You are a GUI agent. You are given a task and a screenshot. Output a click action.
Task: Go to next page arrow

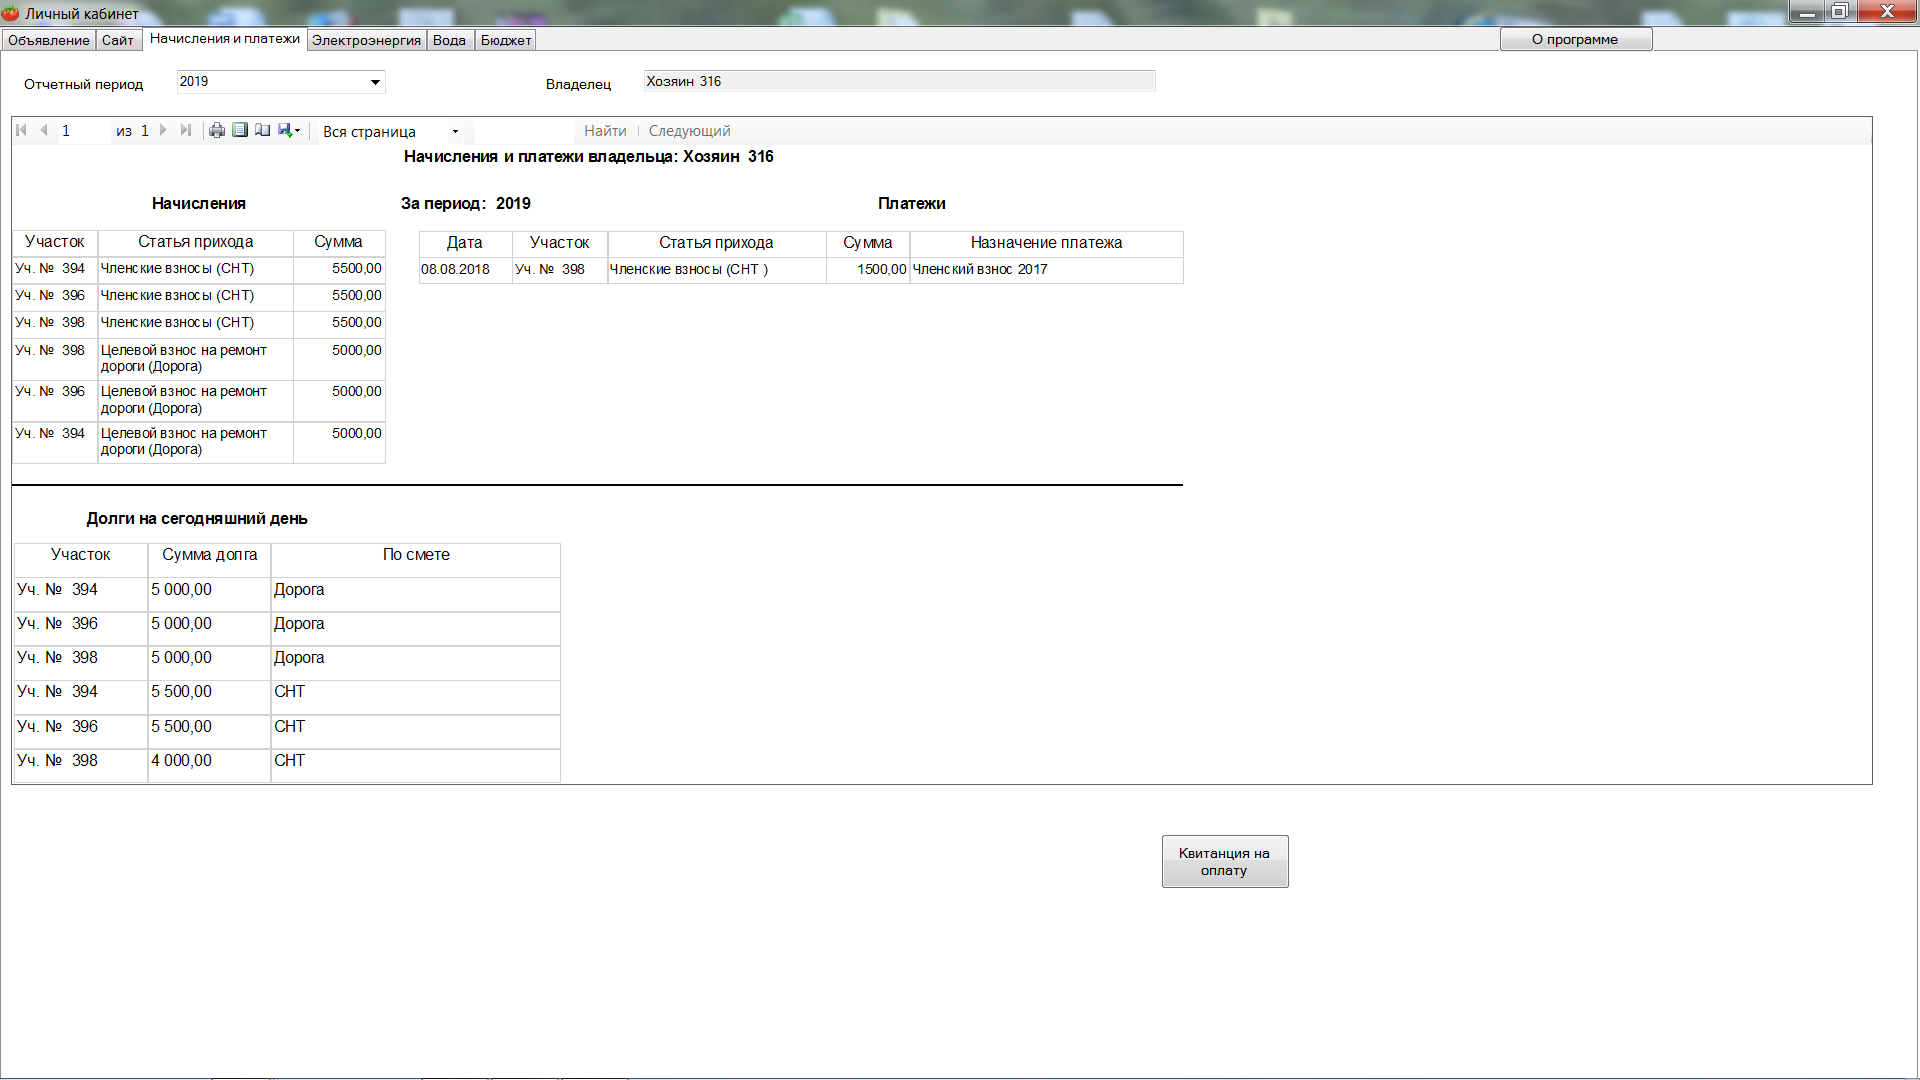coord(163,130)
